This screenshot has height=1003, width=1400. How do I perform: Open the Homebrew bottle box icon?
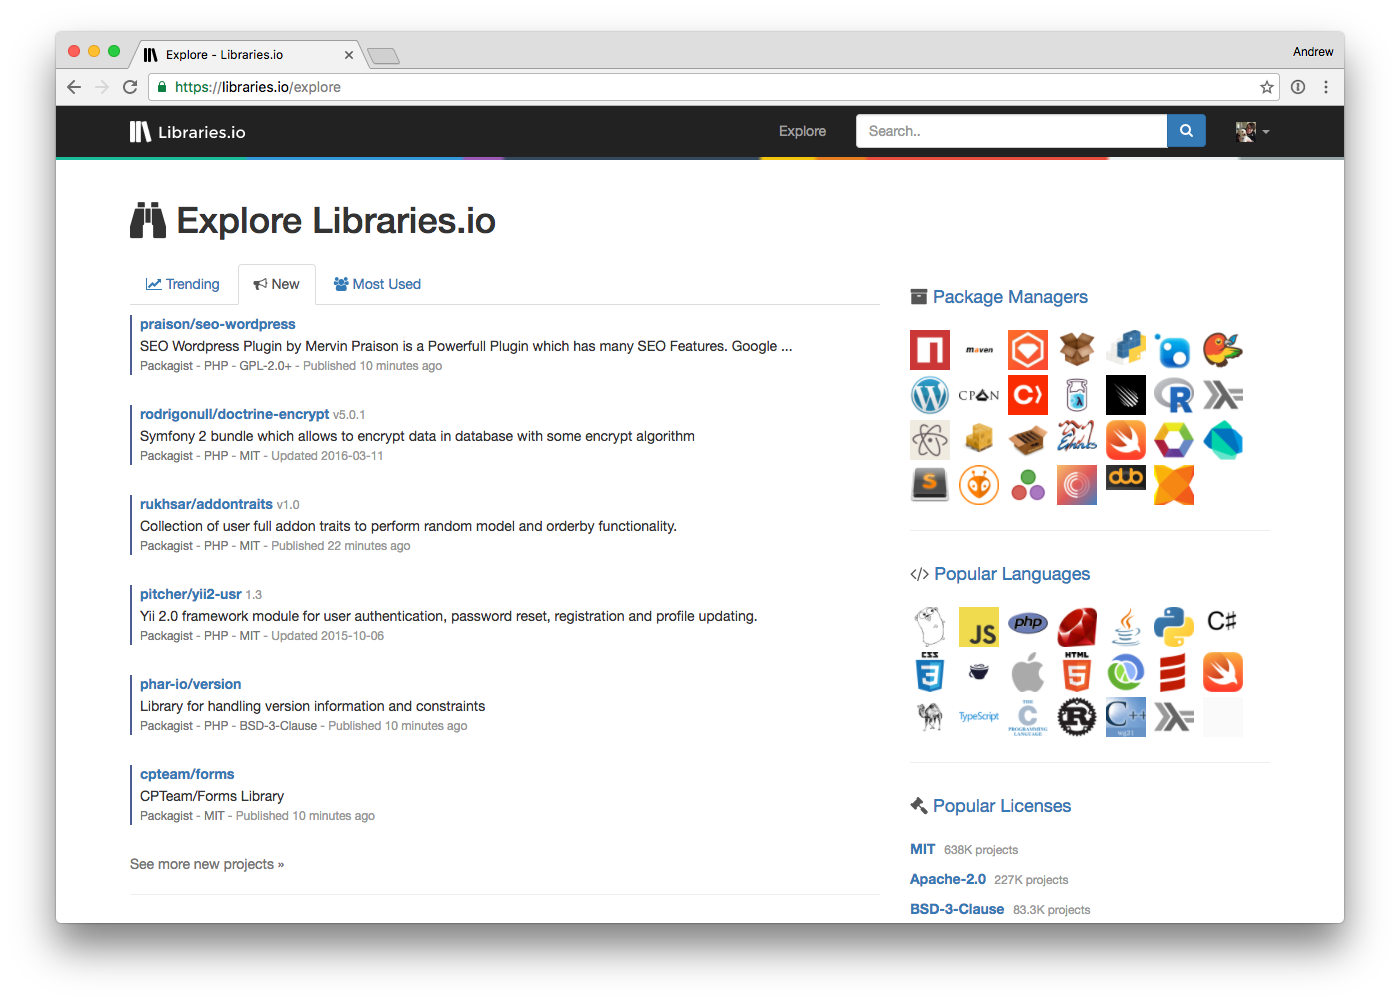1028,440
